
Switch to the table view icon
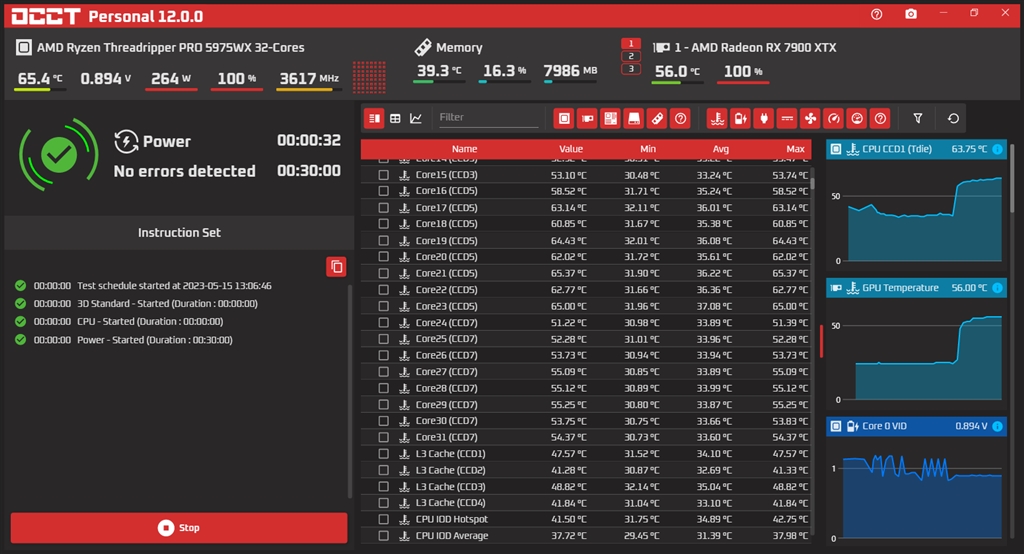tap(395, 118)
